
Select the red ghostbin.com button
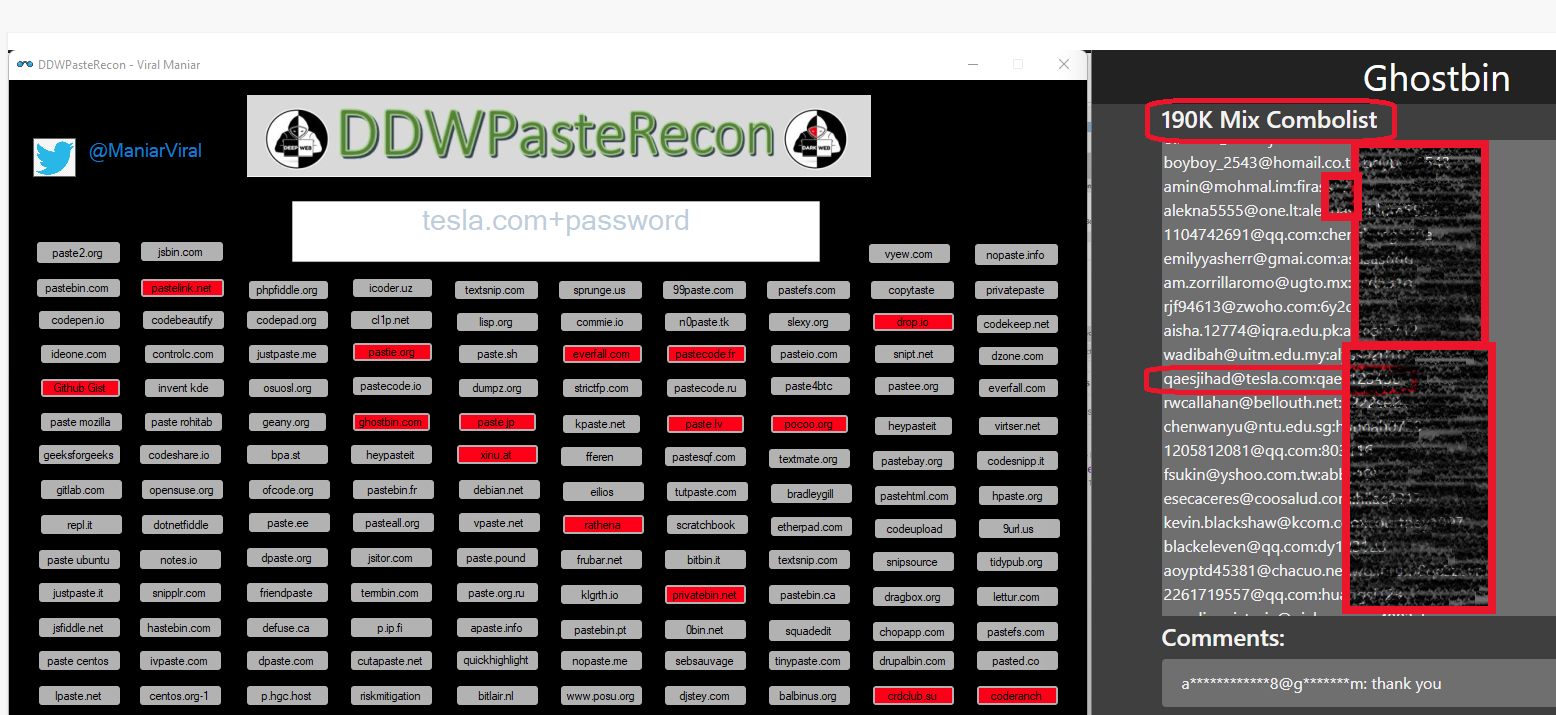[390, 422]
